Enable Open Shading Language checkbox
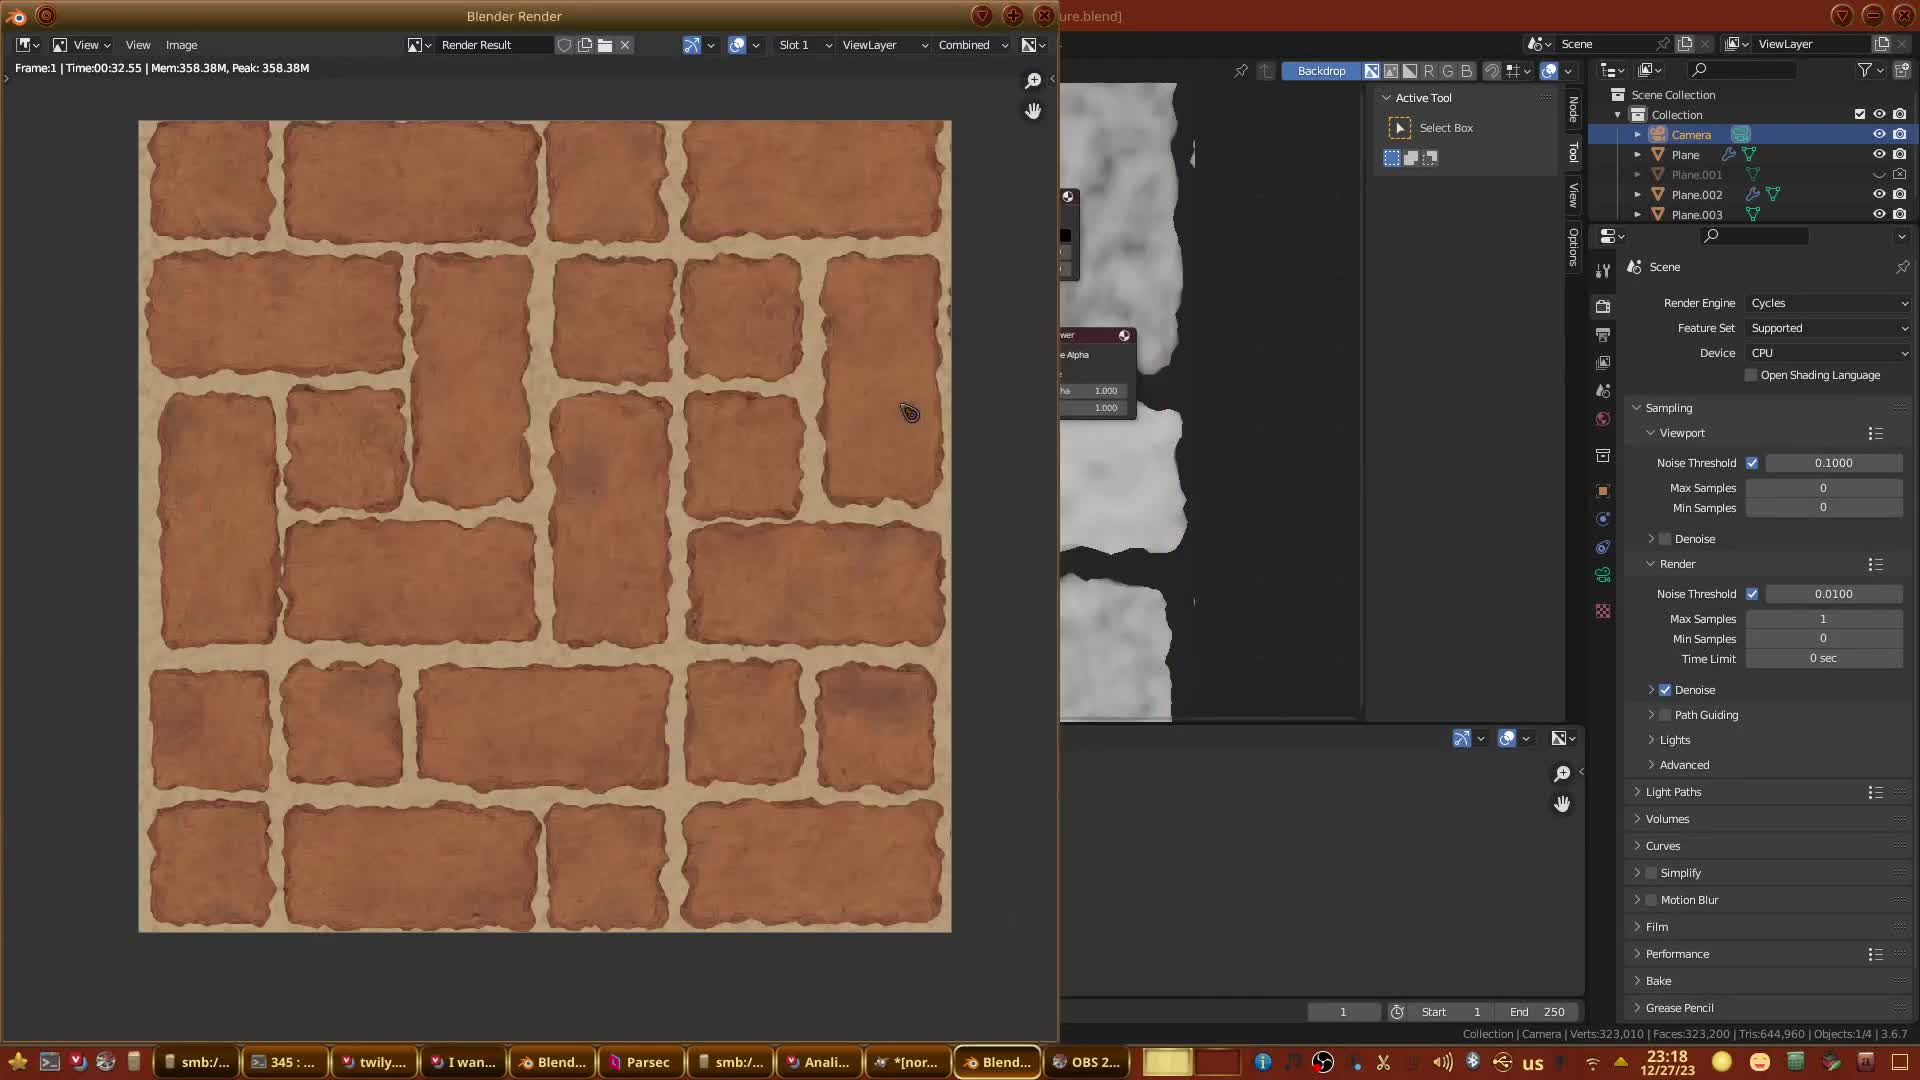The width and height of the screenshot is (1920, 1080). pos(1751,375)
